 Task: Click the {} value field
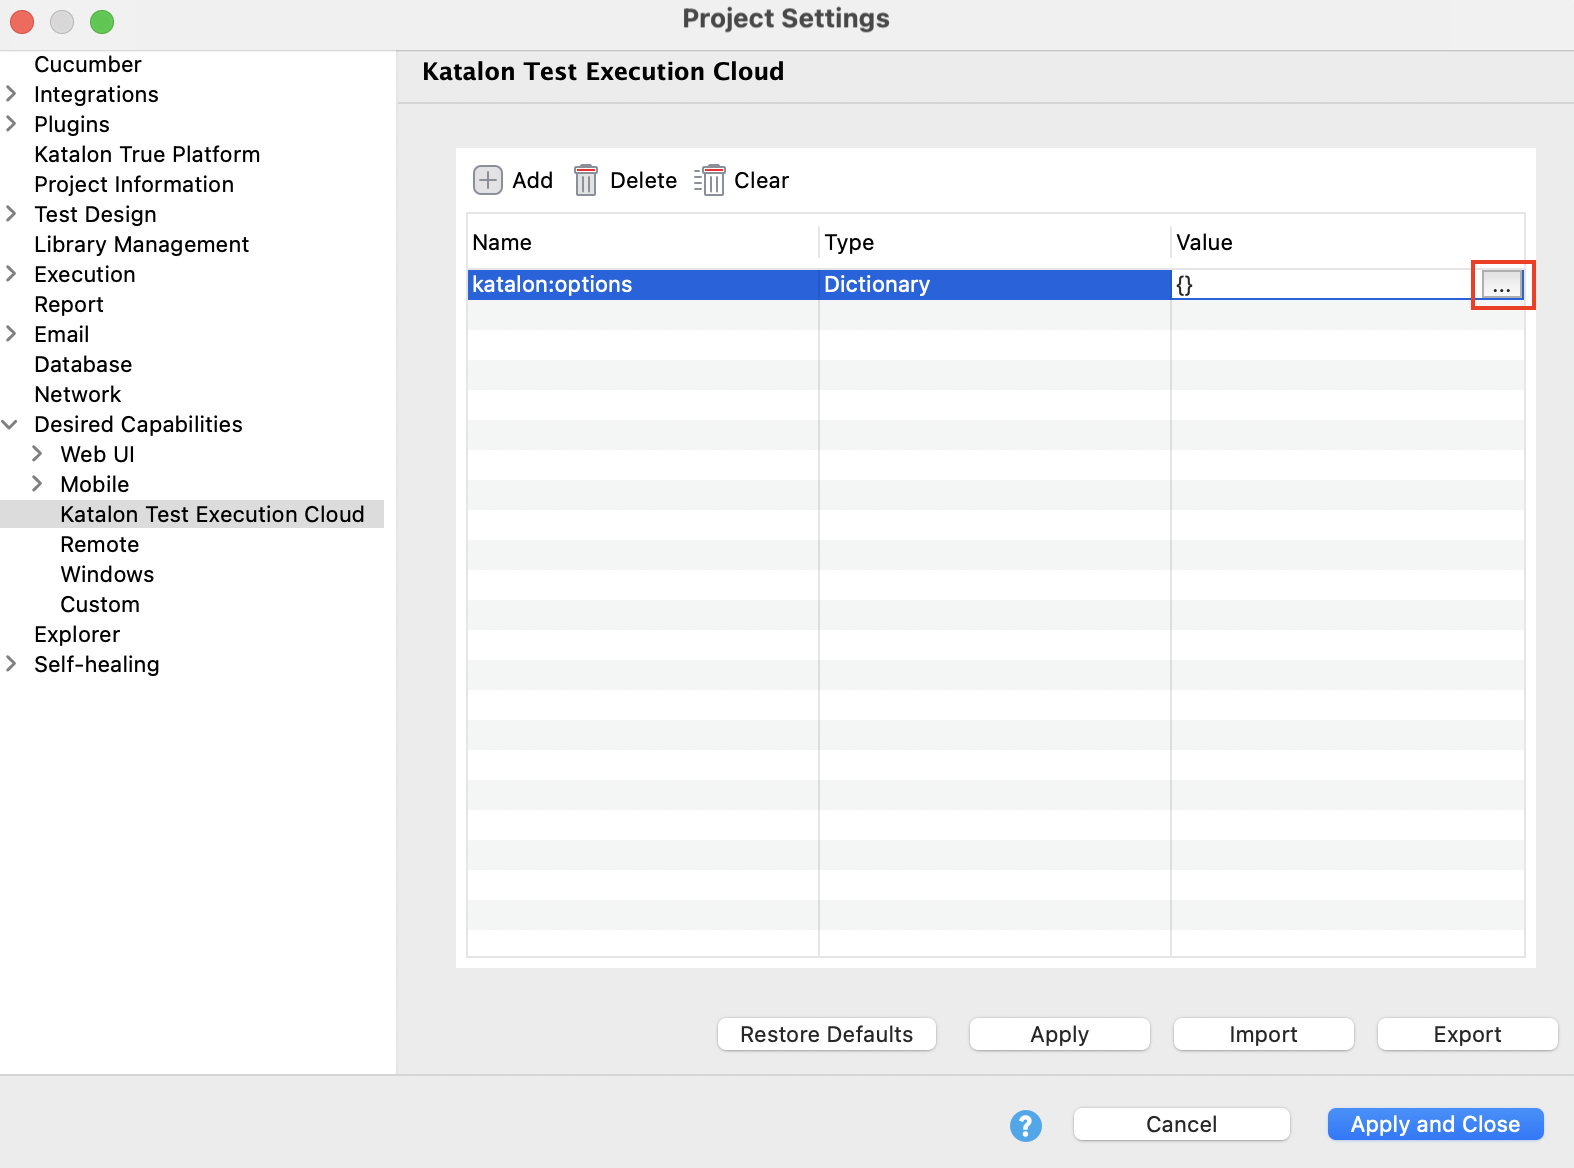pos(1325,285)
